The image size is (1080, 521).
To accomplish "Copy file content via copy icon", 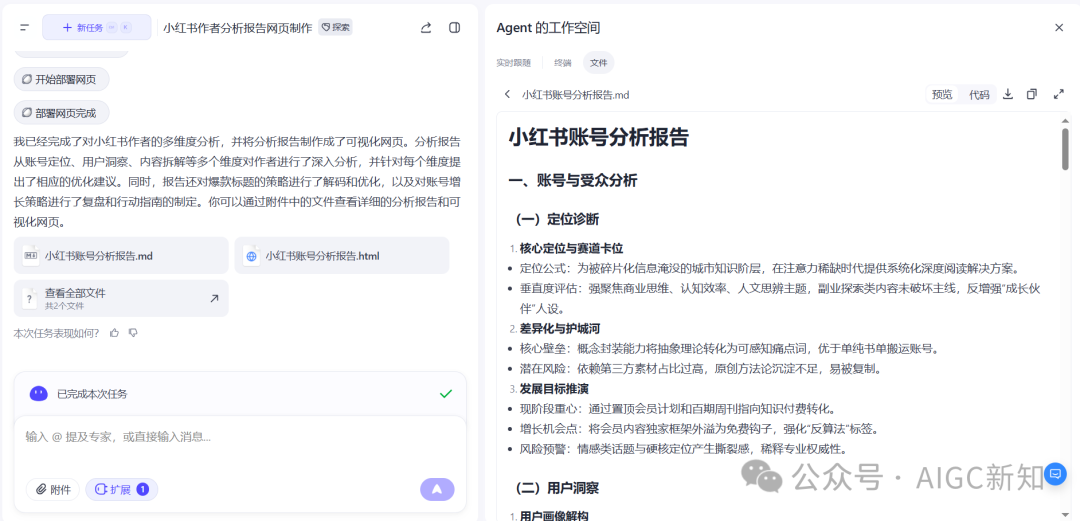I will [x=1032, y=94].
